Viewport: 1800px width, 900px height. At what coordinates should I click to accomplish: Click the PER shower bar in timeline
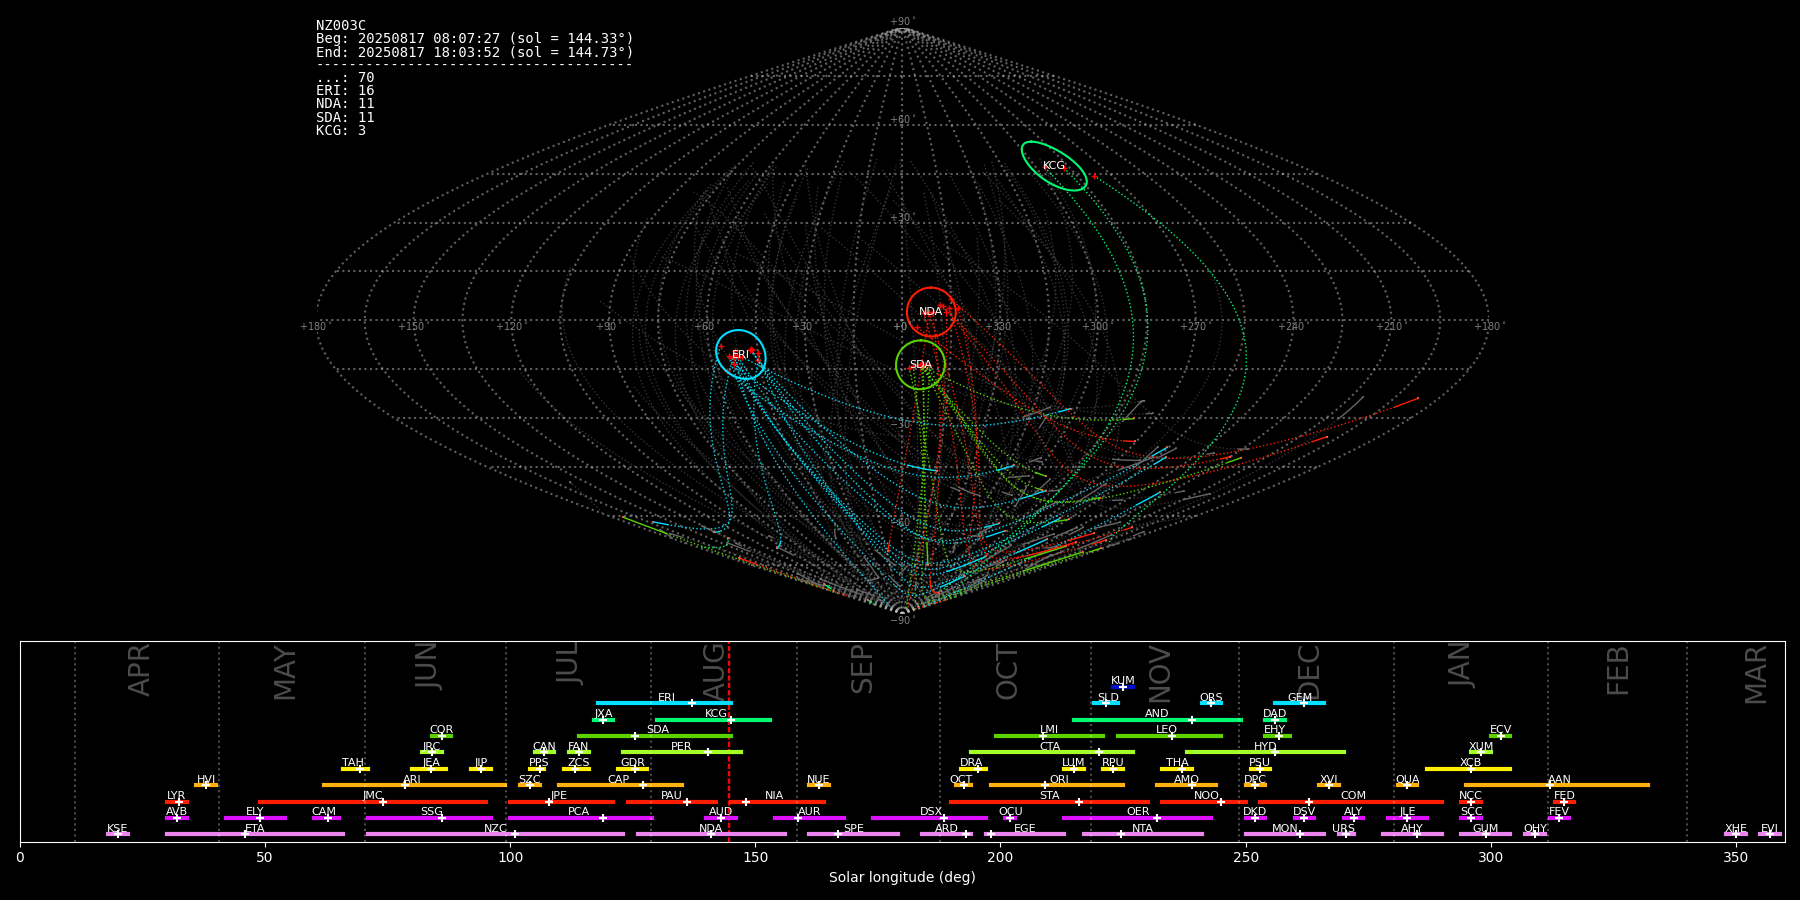pos(682,752)
